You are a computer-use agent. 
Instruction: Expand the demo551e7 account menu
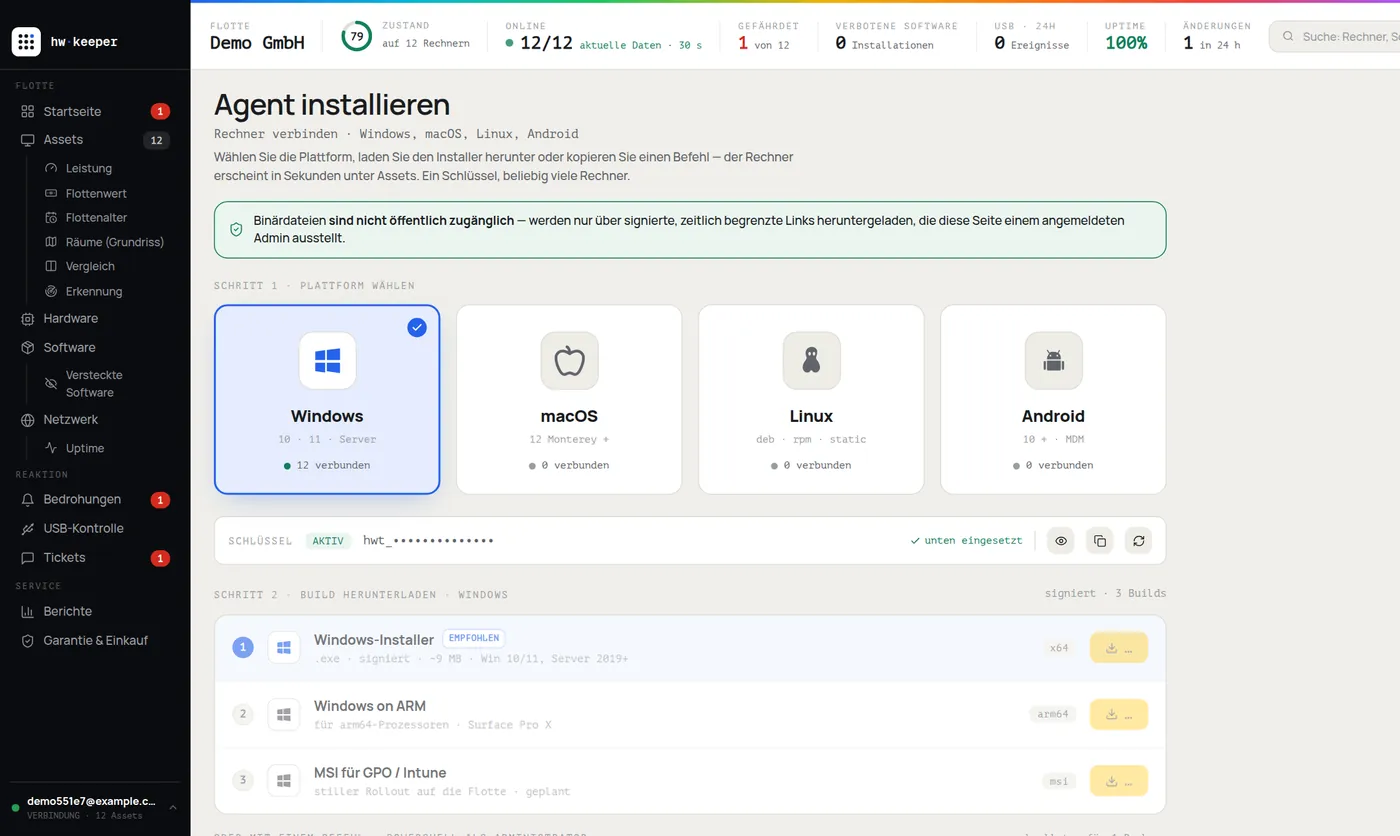pyautogui.click(x=95, y=807)
